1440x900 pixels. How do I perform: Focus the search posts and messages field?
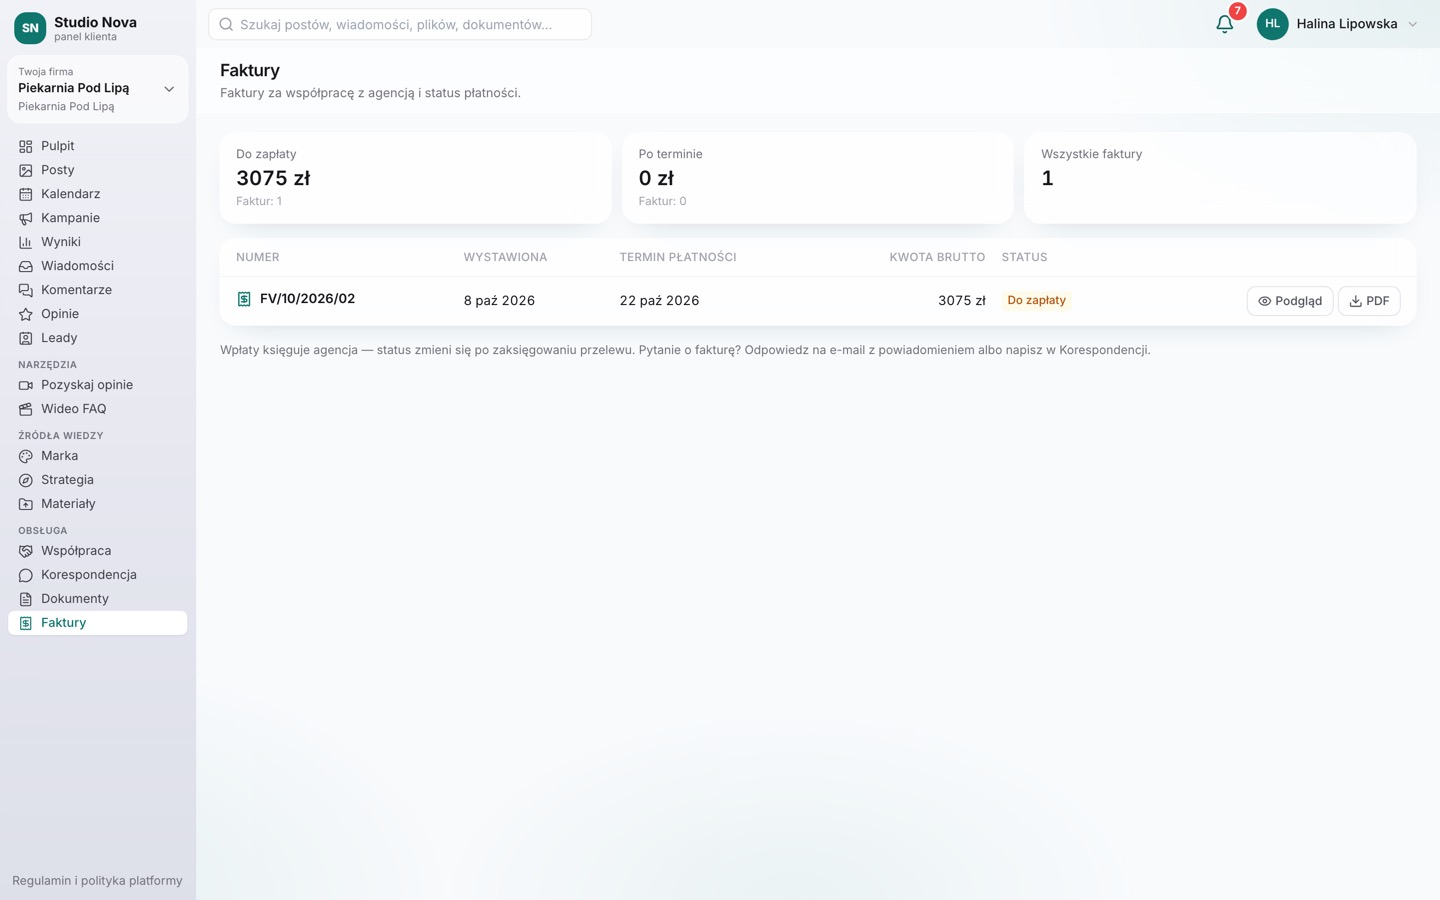click(x=400, y=24)
